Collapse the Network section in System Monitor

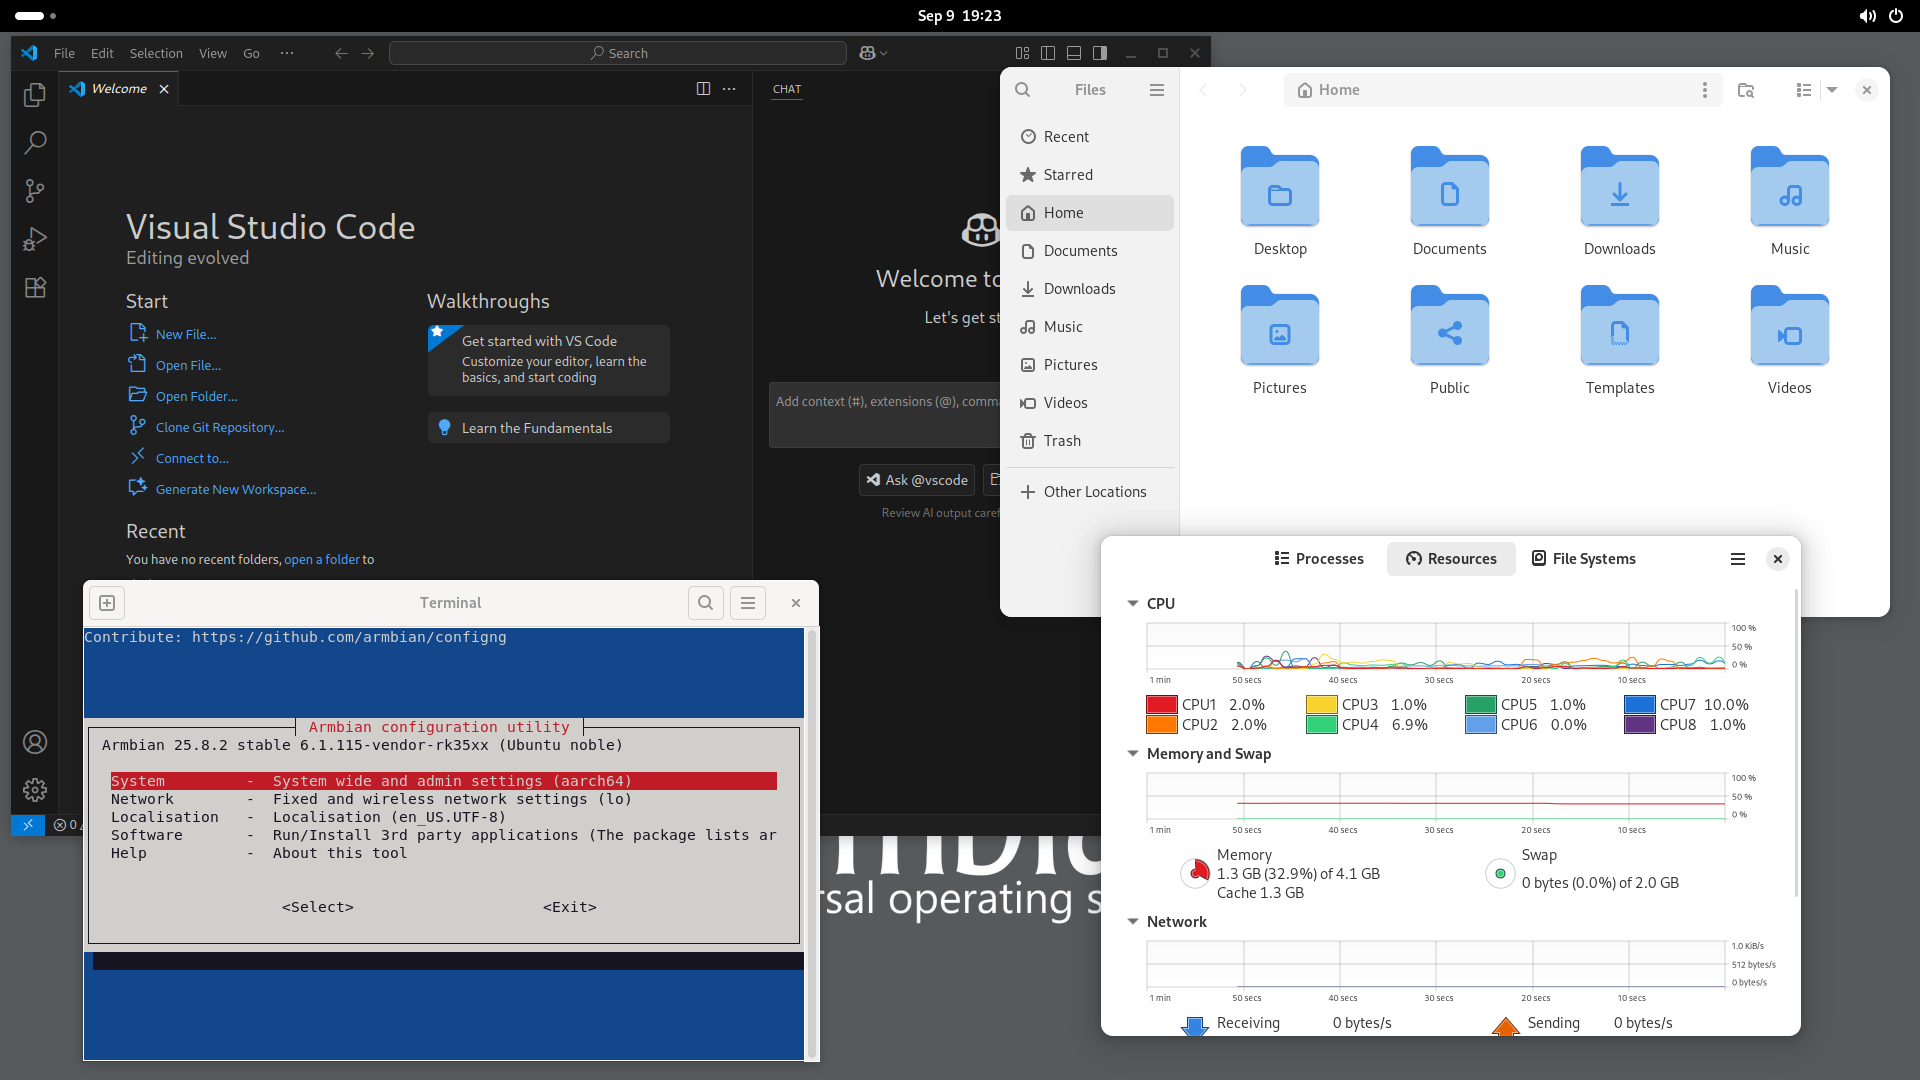pyautogui.click(x=1133, y=922)
